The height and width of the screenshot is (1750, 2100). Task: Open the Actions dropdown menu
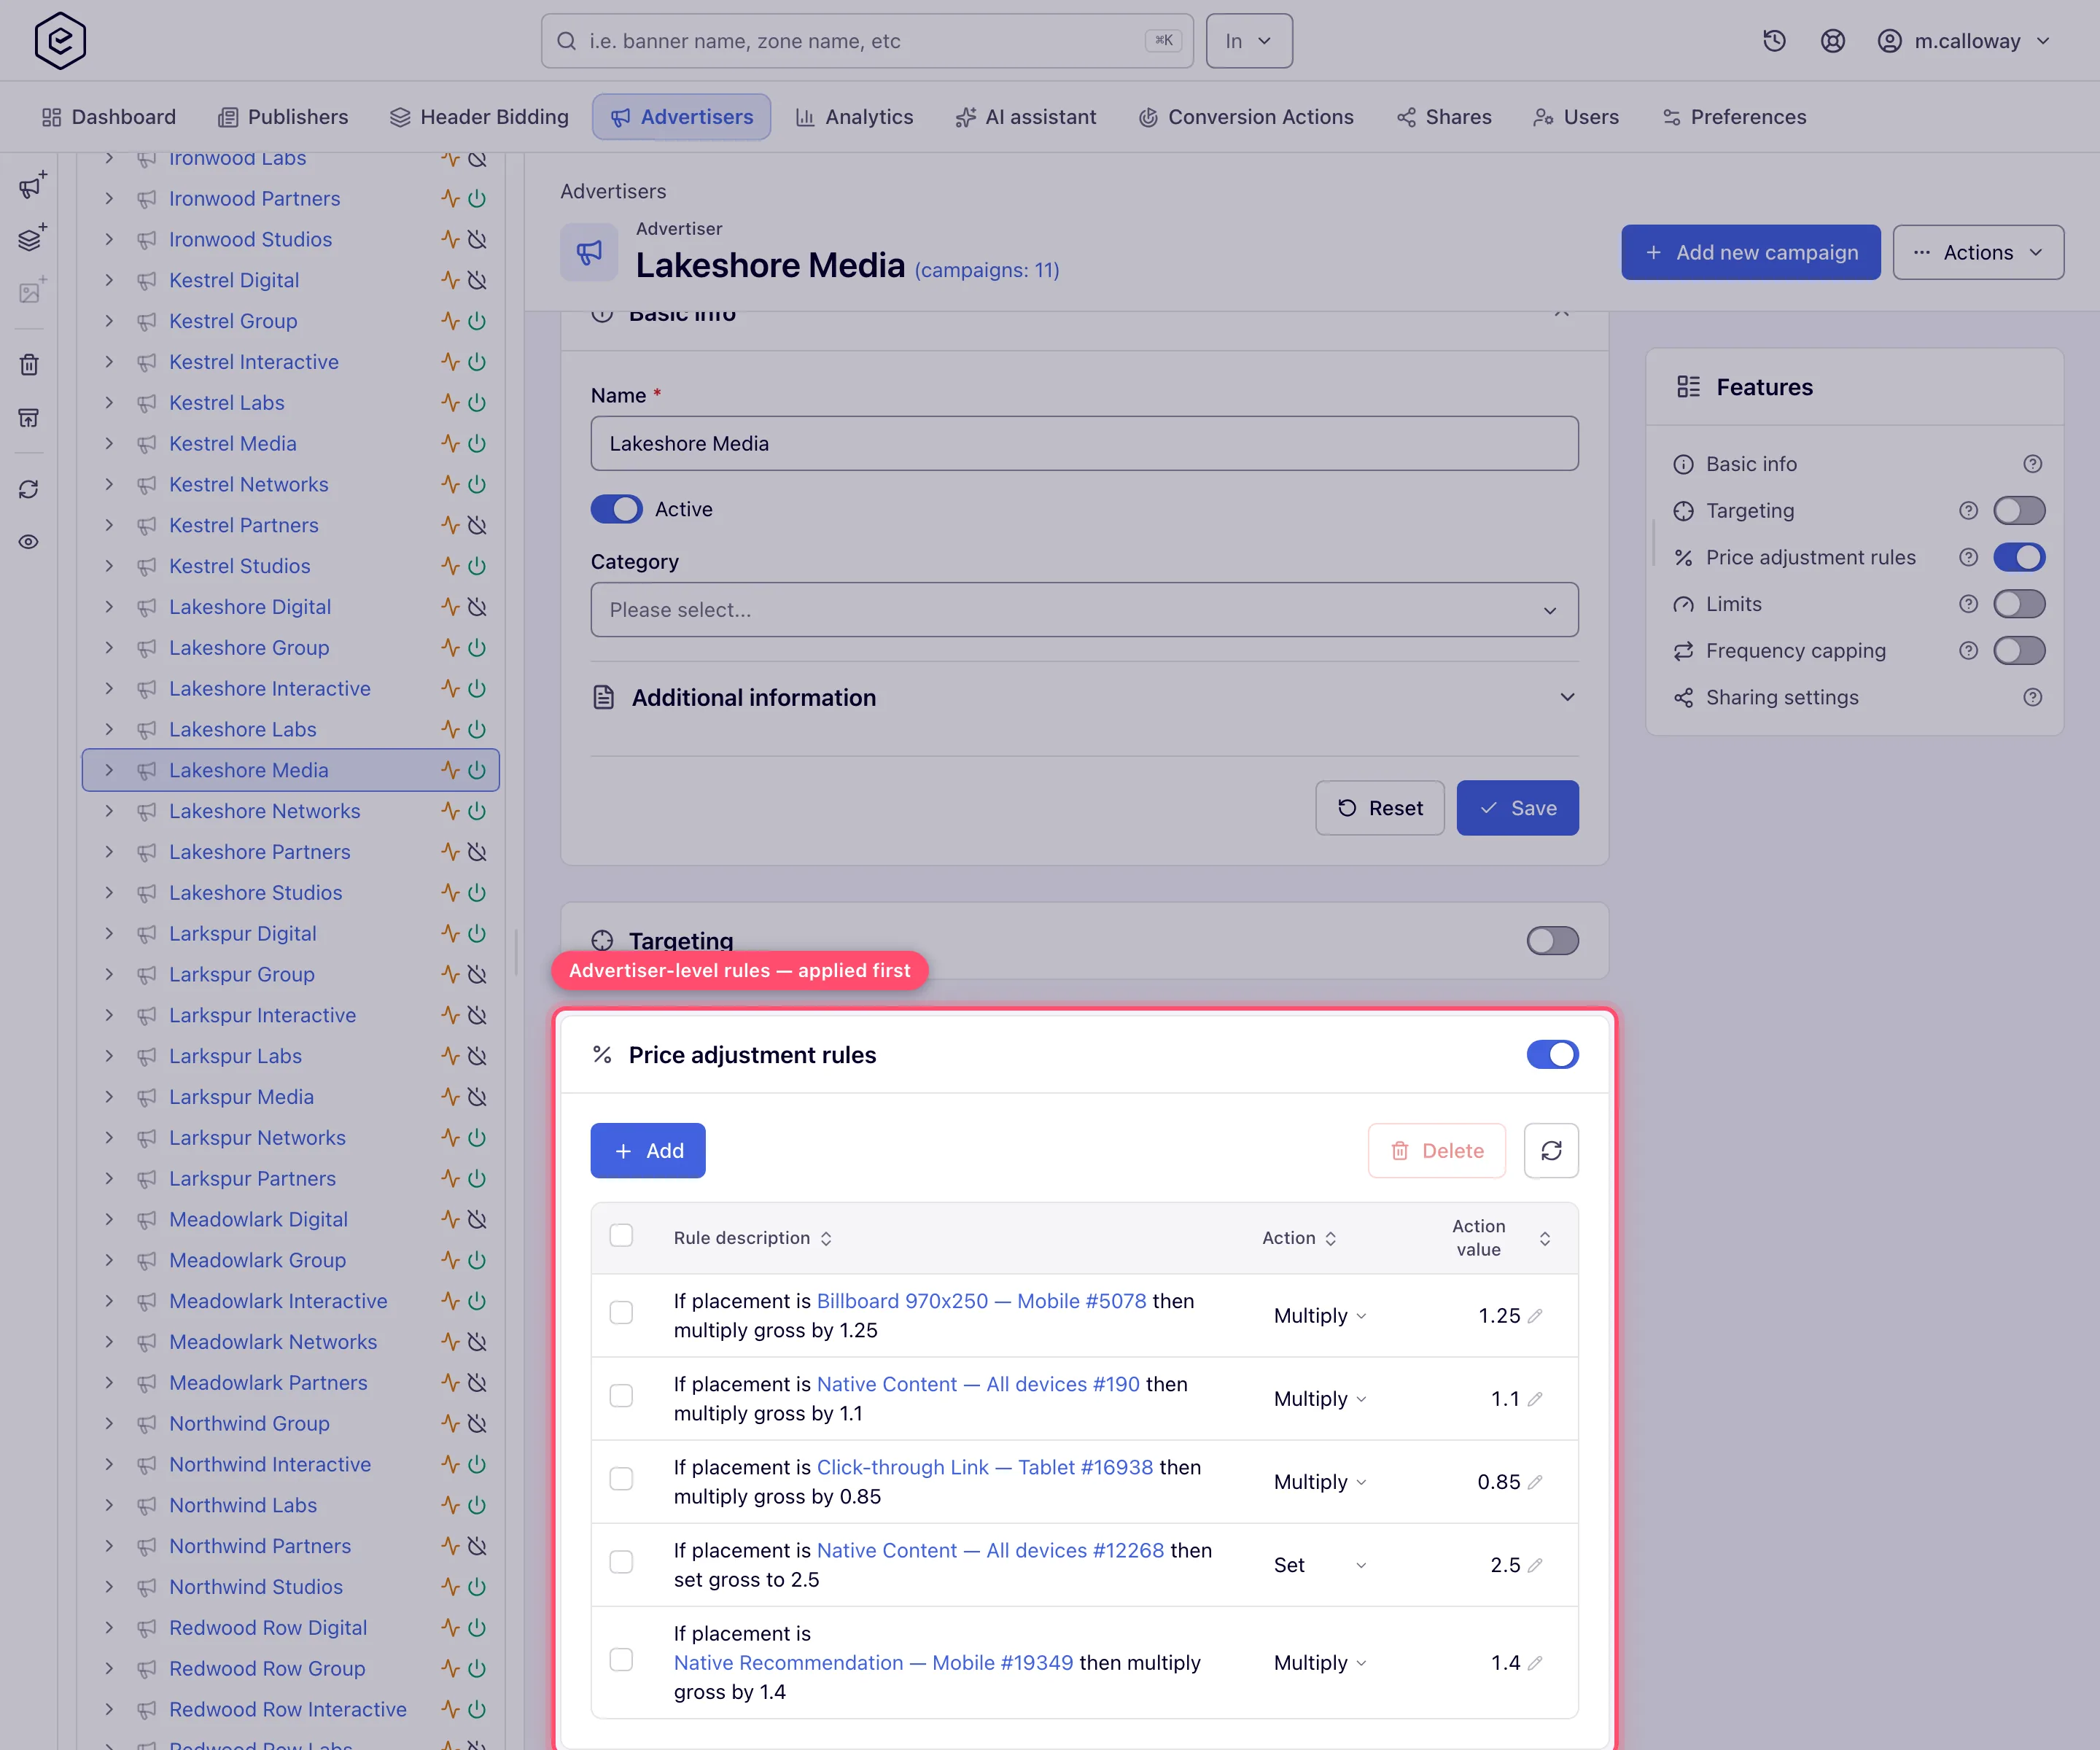tap(1977, 253)
